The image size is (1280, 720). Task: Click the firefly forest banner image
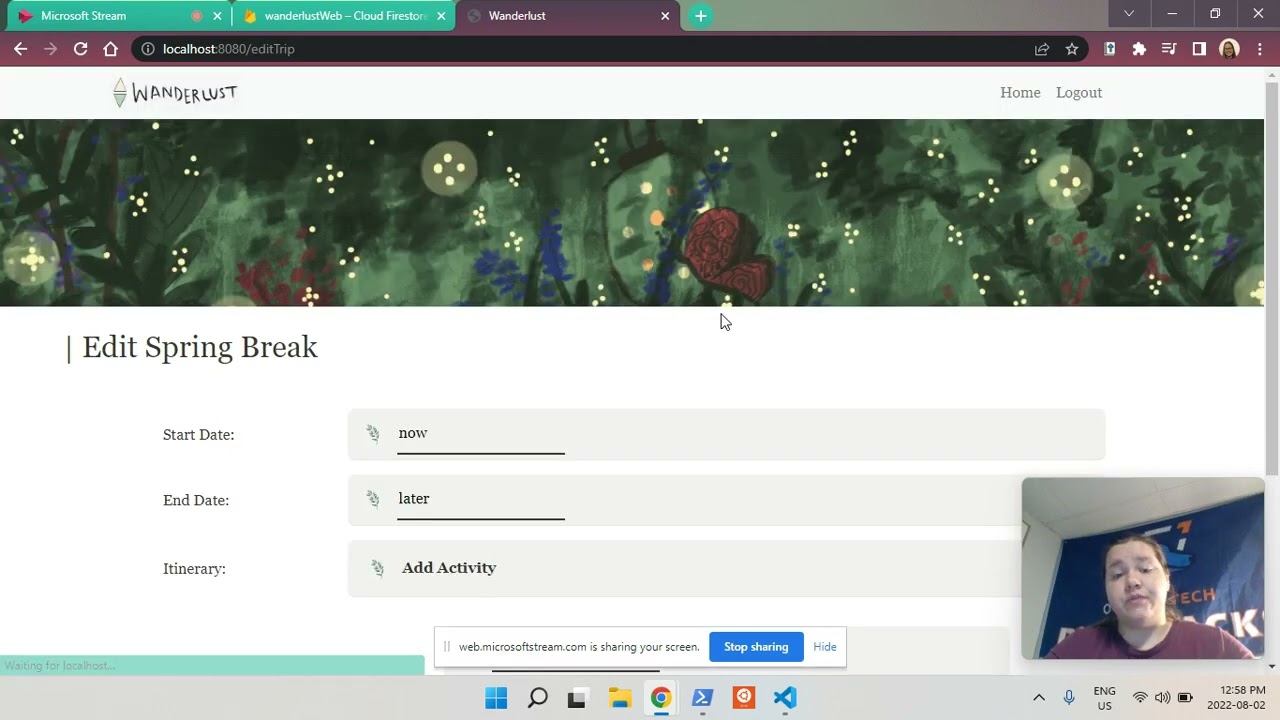(x=632, y=213)
